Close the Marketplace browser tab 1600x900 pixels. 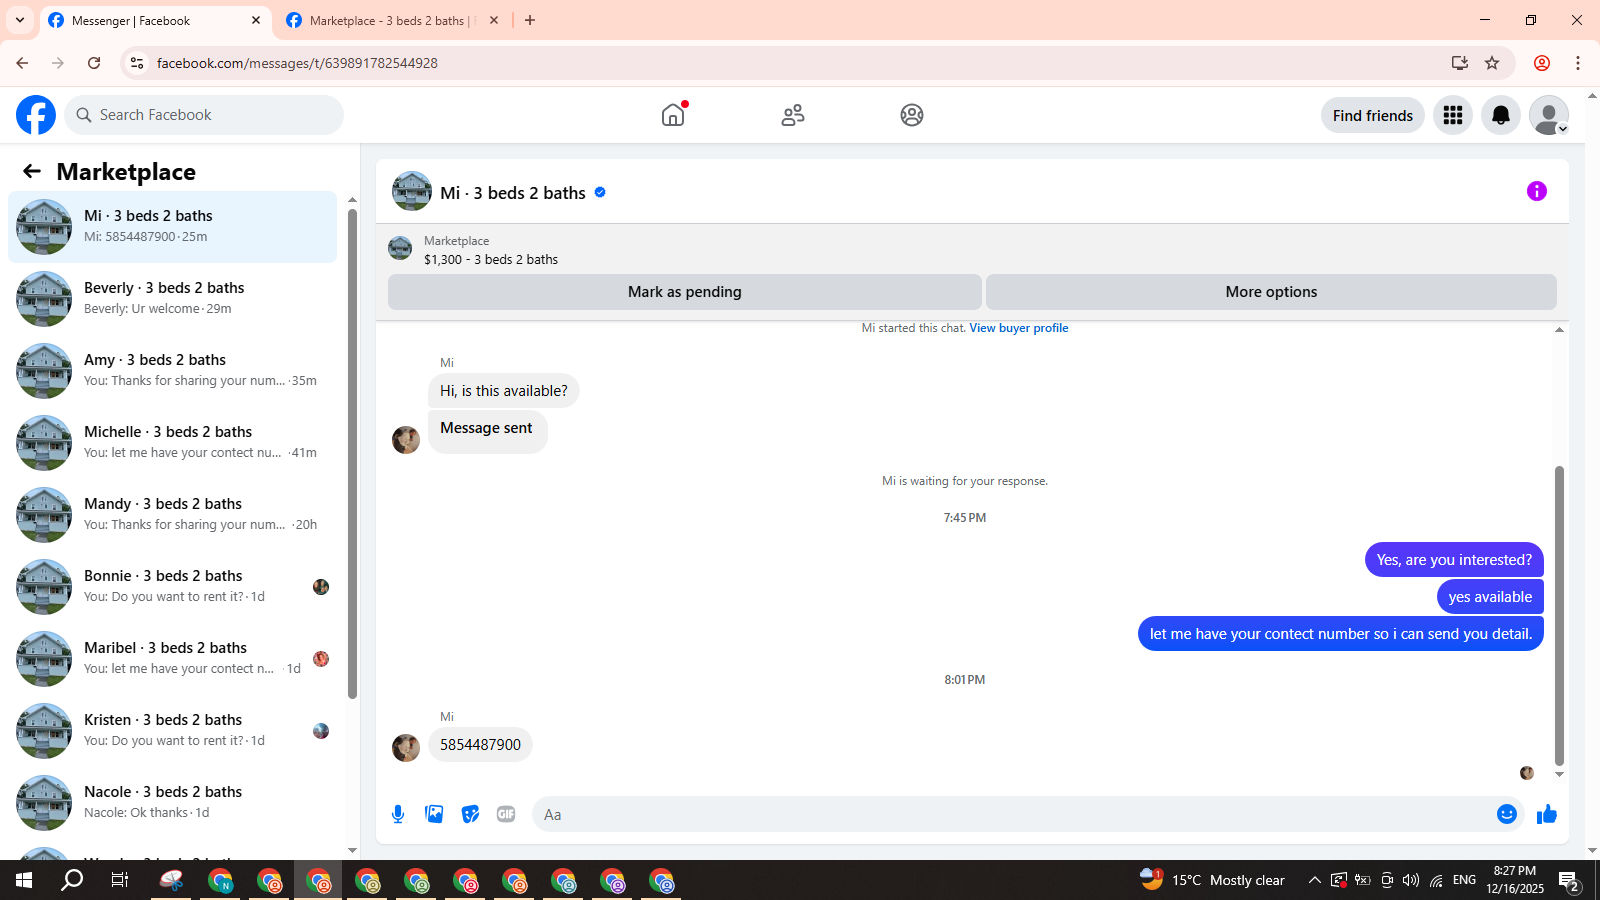[x=493, y=20]
